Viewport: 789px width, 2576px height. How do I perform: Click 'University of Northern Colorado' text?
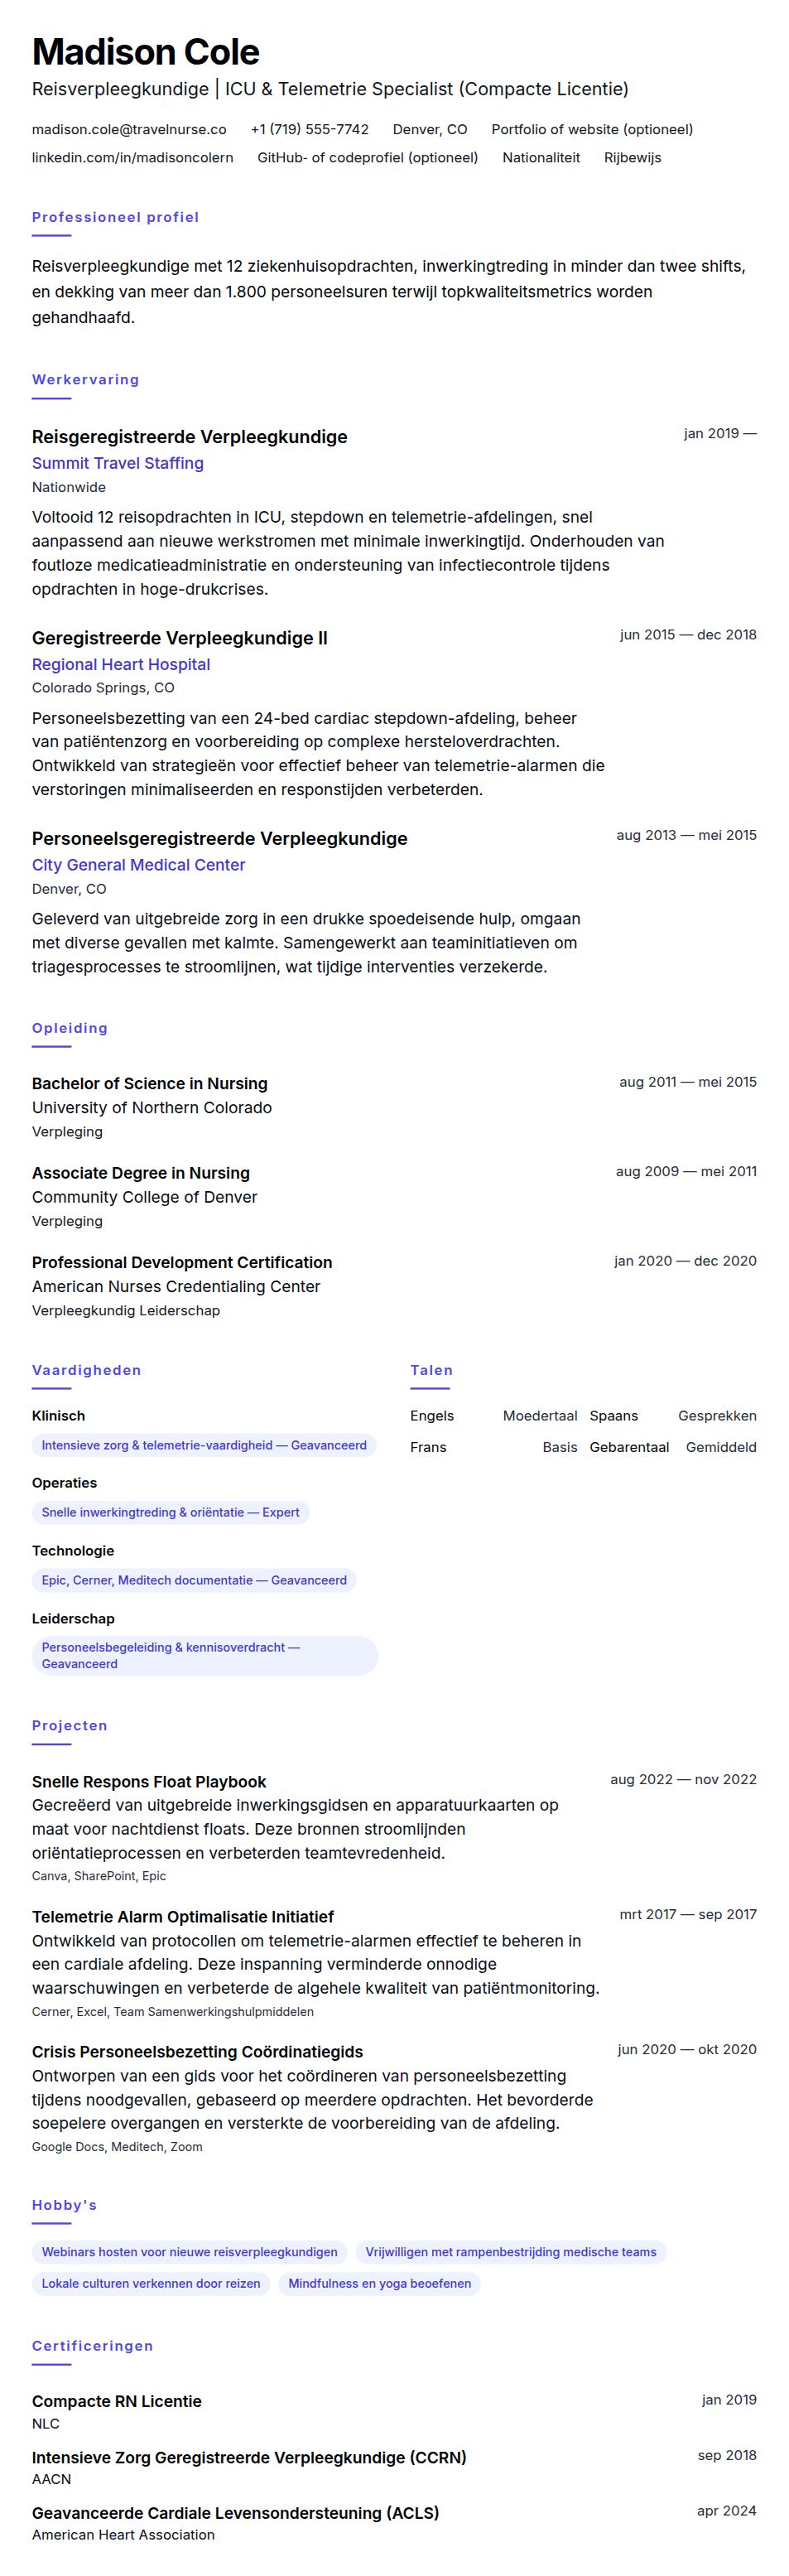point(152,1107)
